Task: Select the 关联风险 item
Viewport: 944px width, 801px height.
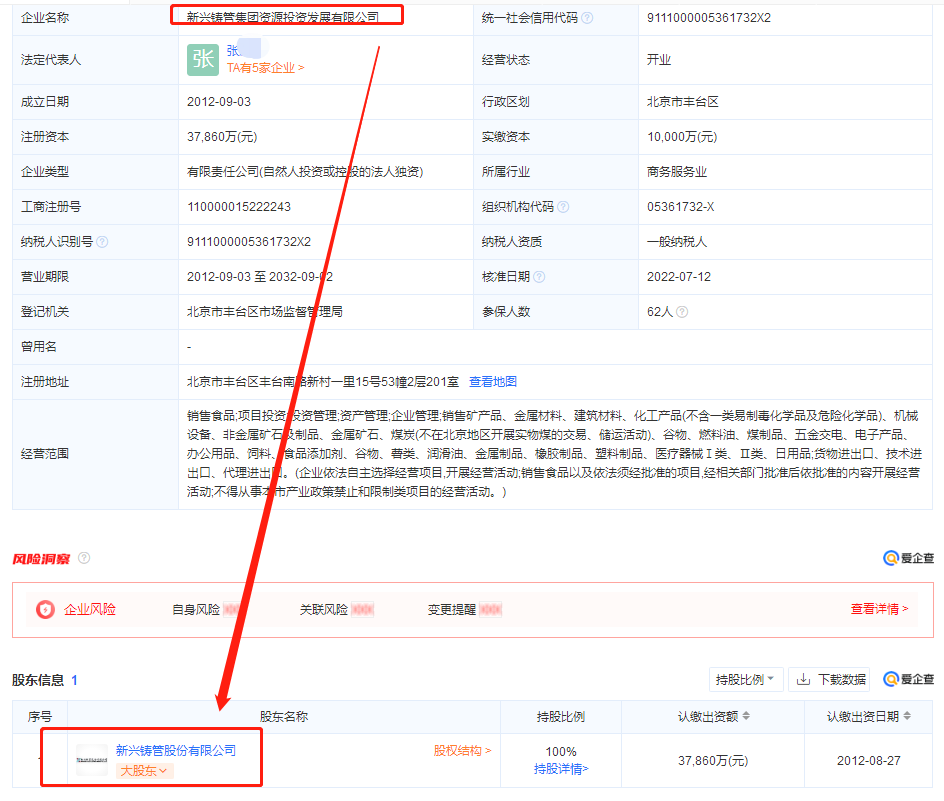Action: pos(337,609)
